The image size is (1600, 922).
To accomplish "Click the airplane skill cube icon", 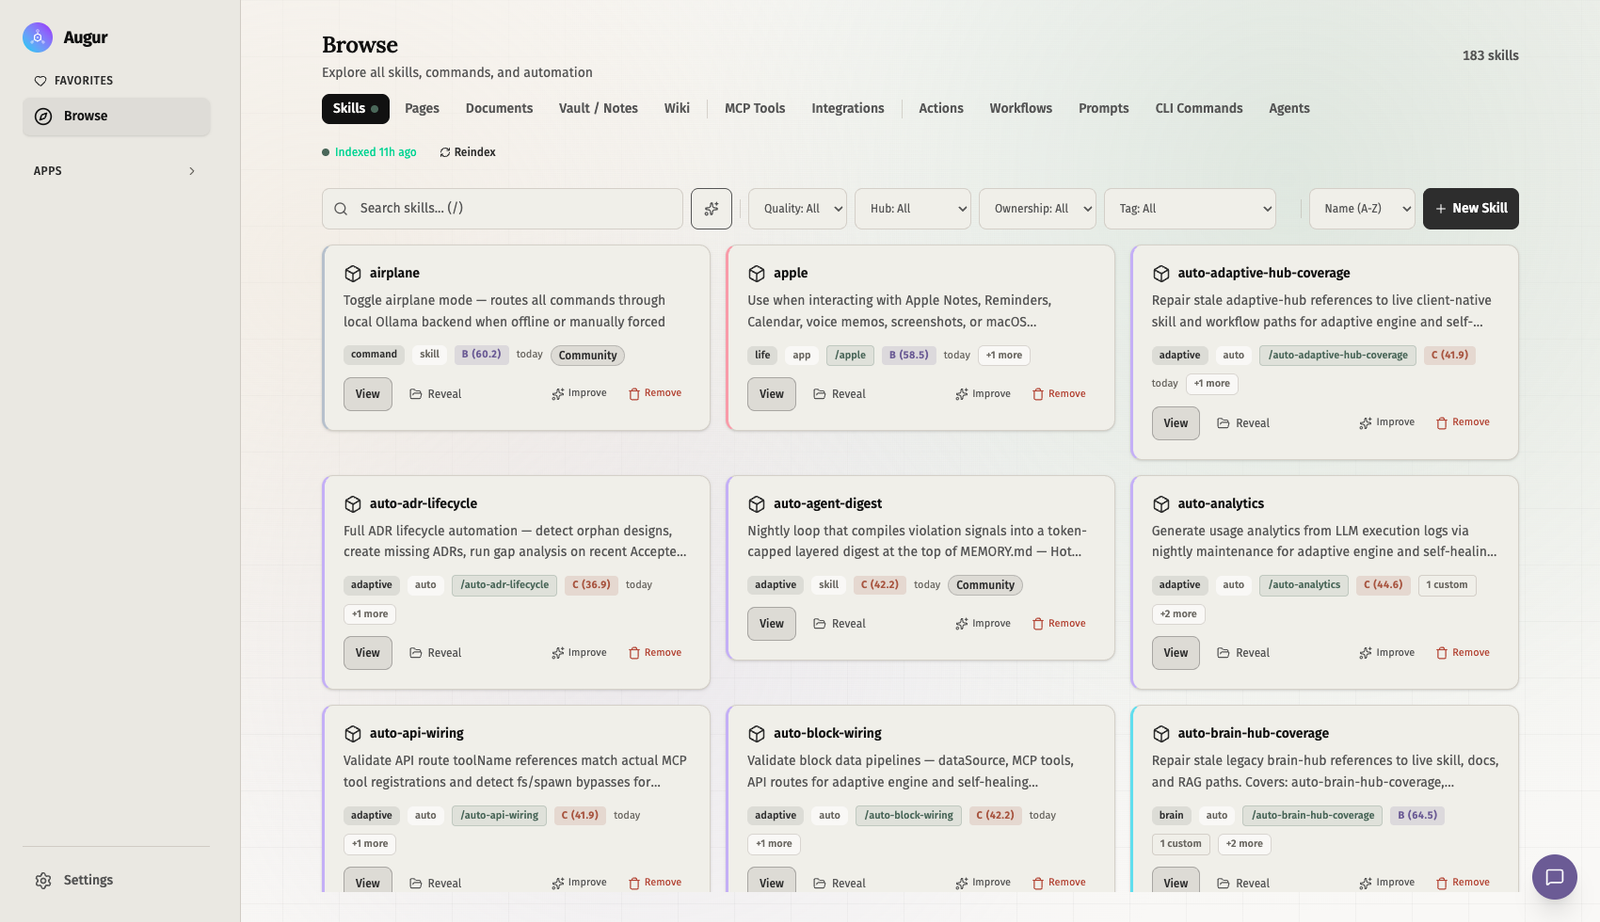I will [352, 273].
